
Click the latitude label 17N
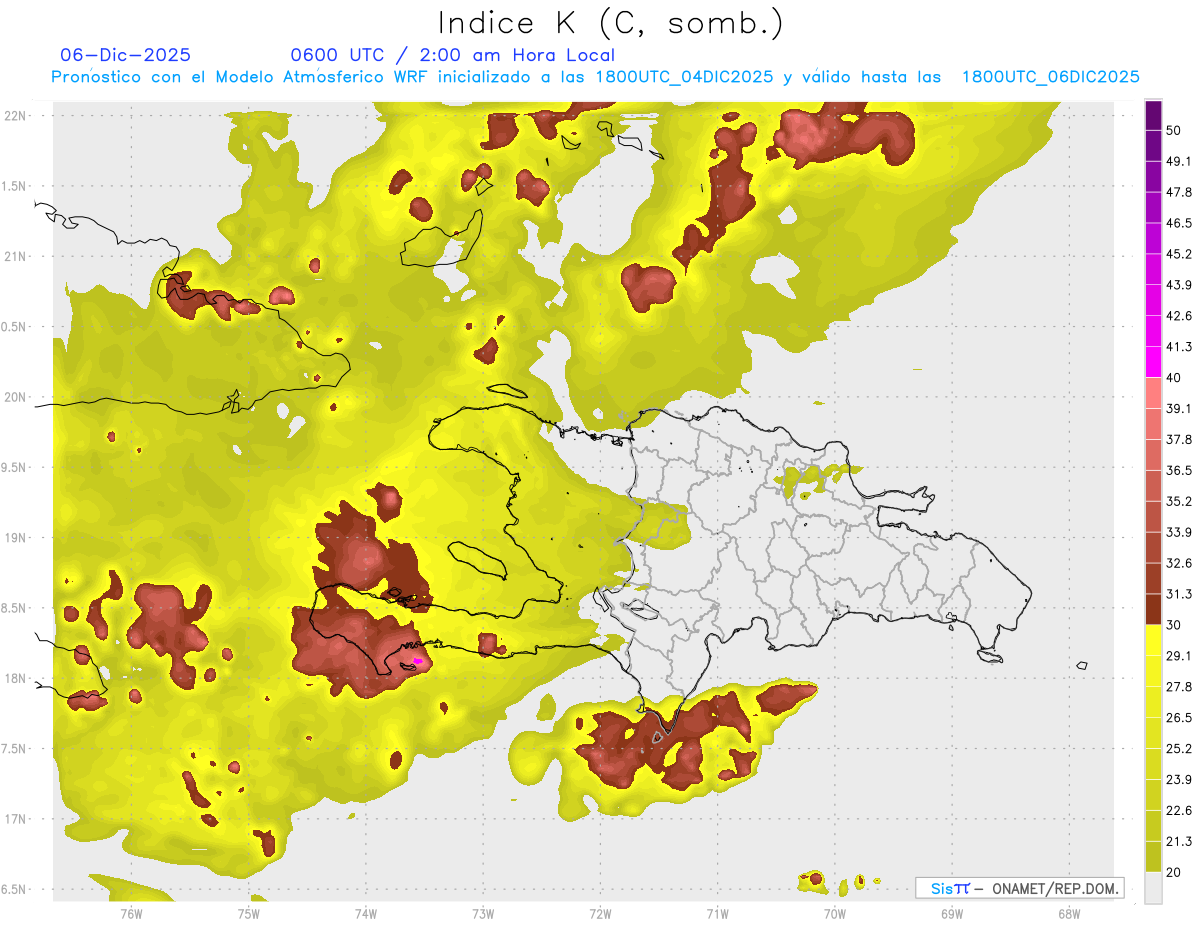tap(16, 819)
